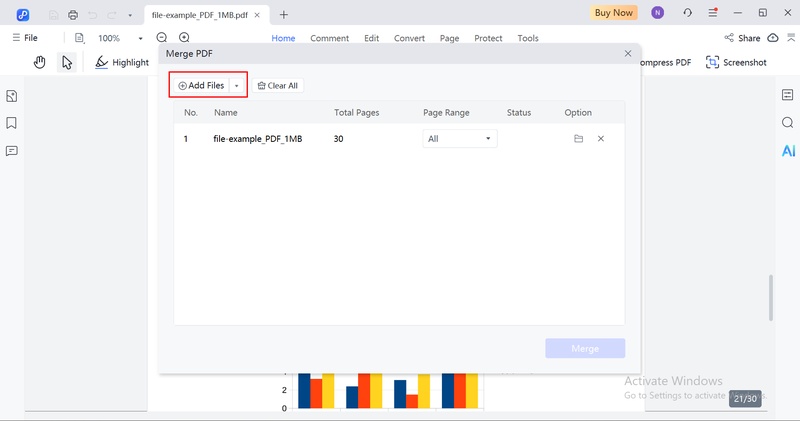The width and height of the screenshot is (800, 421).
Task: Switch to the Home tab
Action: tap(283, 38)
